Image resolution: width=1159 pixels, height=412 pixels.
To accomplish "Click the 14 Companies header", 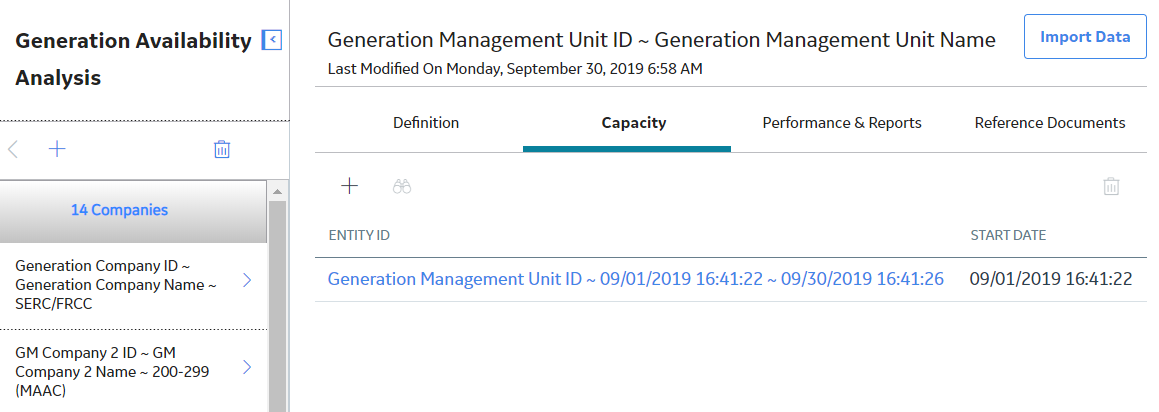I will (x=119, y=210).
